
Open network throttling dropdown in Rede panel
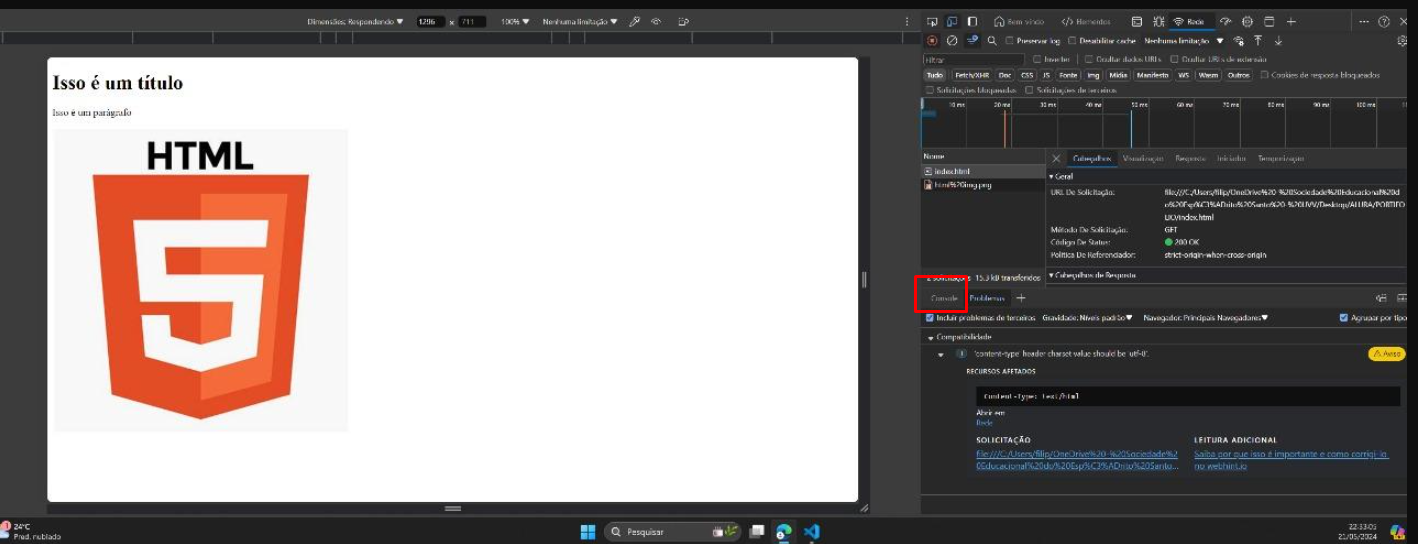[1184, 41]
